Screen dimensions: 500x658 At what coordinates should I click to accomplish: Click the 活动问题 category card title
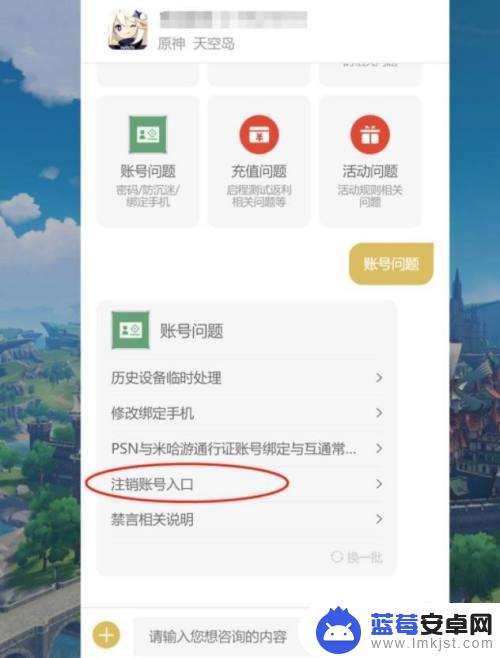pos(370,171)
